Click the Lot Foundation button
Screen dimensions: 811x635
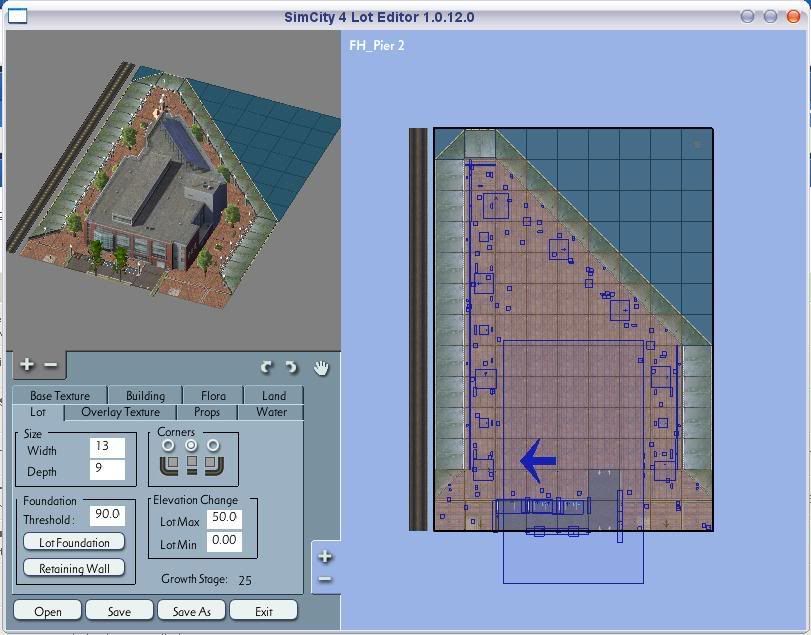[x=74, y=542]
